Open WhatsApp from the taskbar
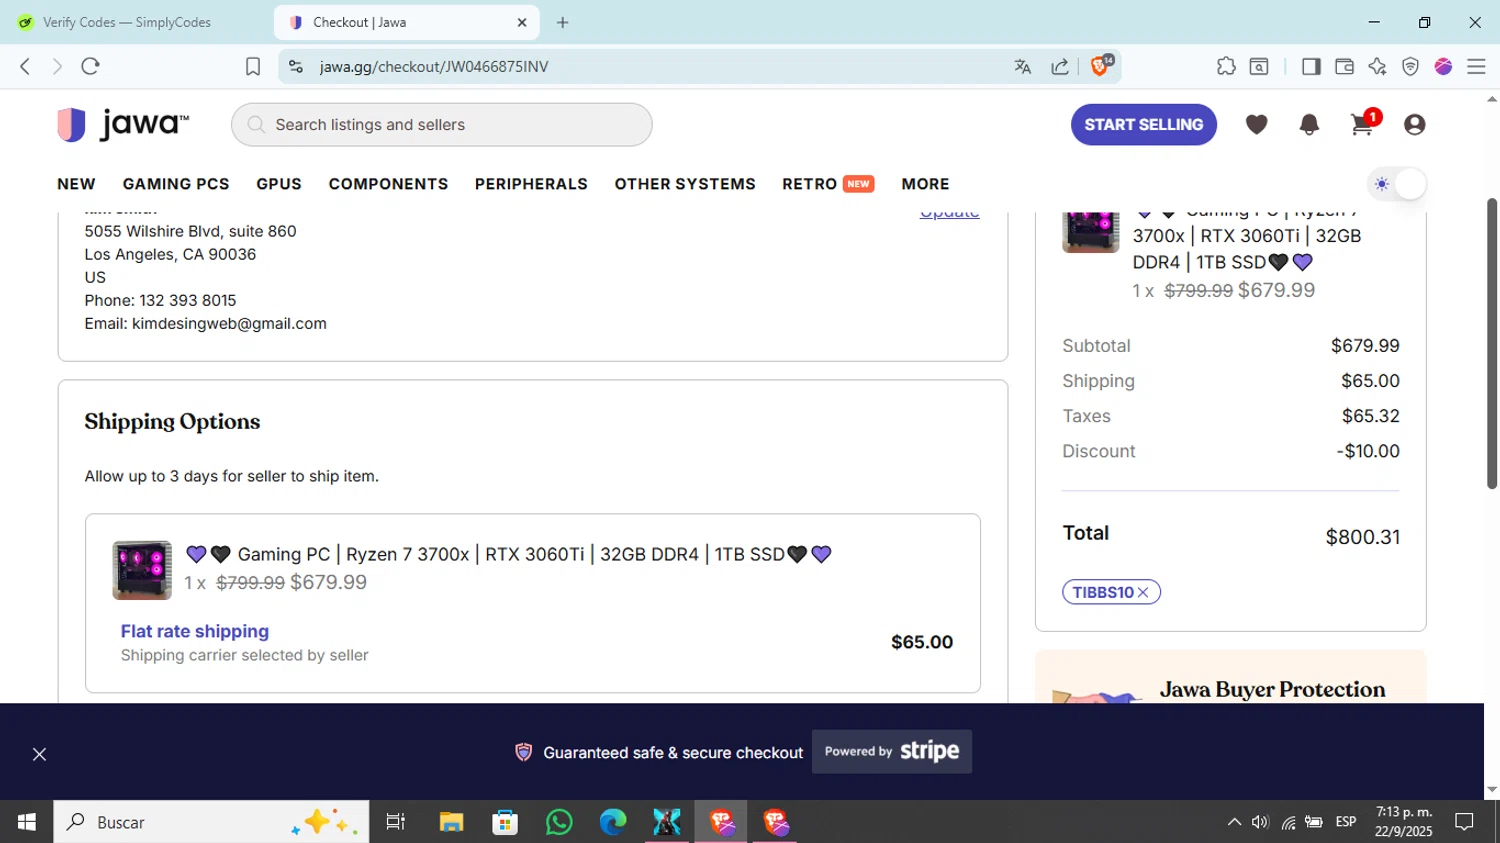The width and height of the screenshot is (1500, 843). point(559,822)
